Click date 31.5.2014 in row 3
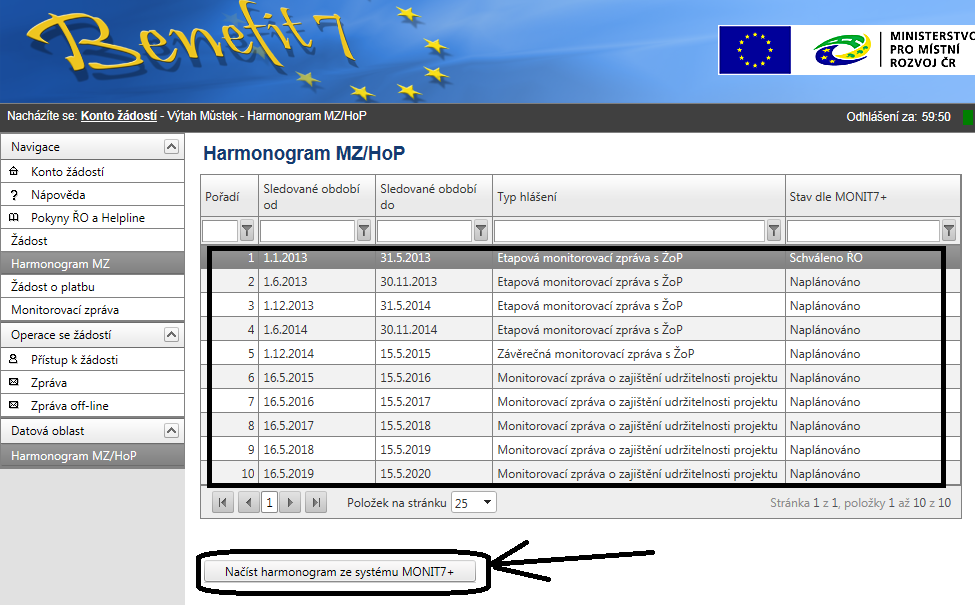975x605 pixels. tap(405, 306)
